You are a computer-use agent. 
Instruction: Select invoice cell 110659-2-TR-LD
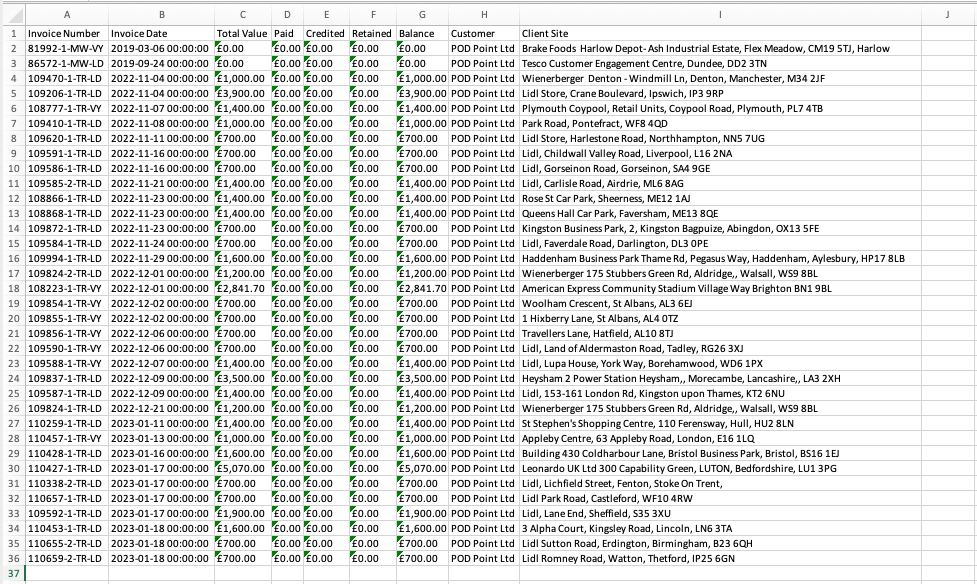66,558
